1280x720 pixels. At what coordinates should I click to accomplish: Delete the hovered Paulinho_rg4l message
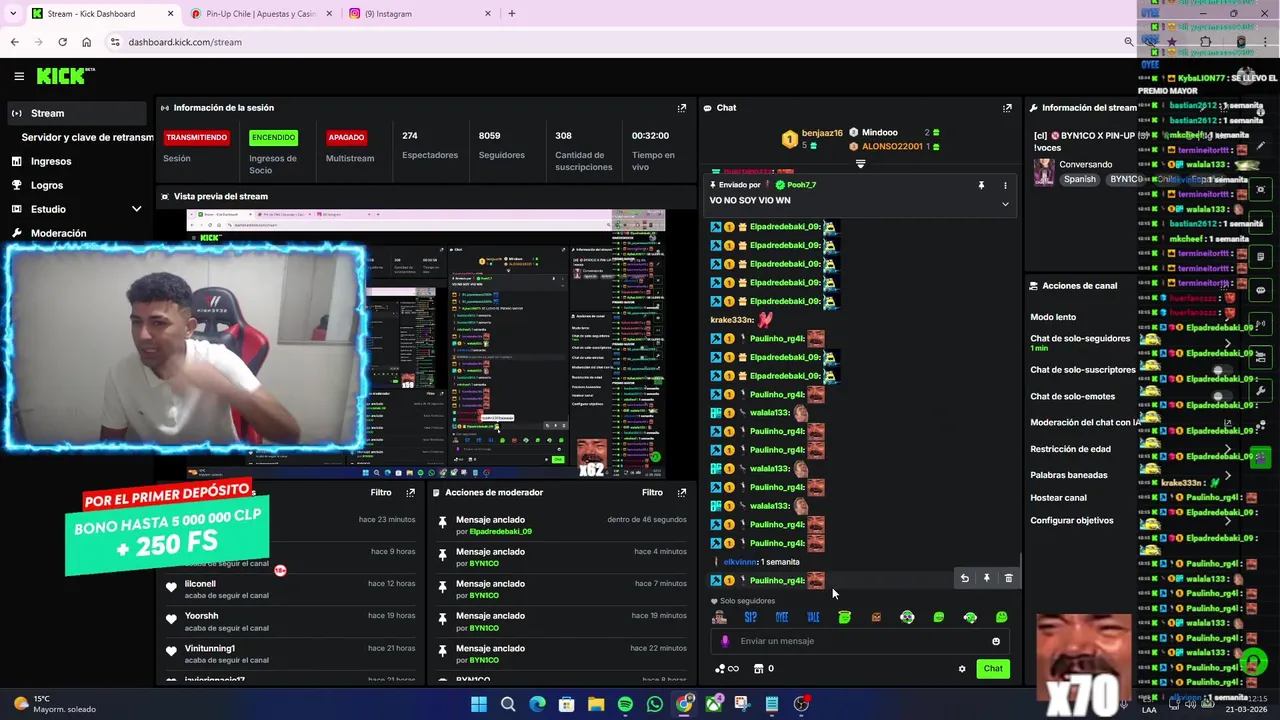[x=1008, y=578]
